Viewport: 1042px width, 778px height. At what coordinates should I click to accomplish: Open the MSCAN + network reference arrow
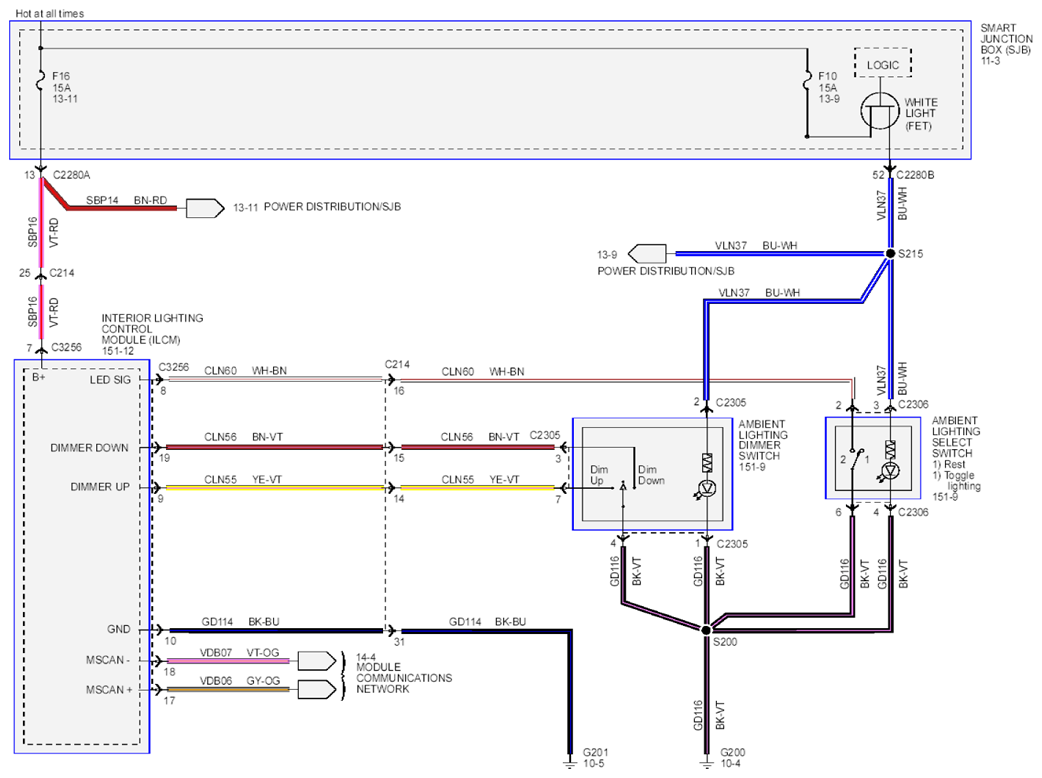317,690
